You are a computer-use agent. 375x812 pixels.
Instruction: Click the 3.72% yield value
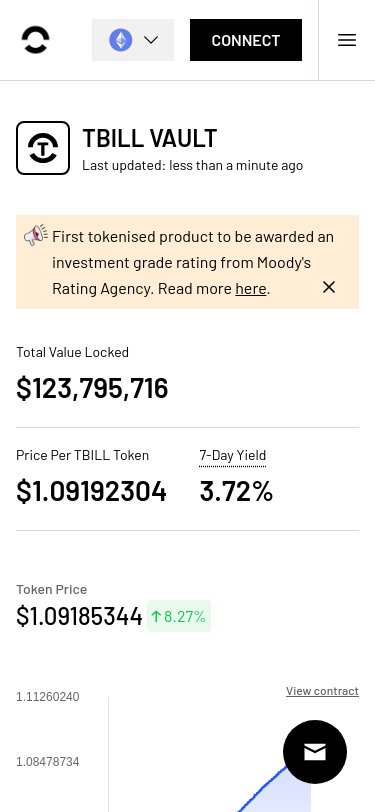click(x=236, y=491)
